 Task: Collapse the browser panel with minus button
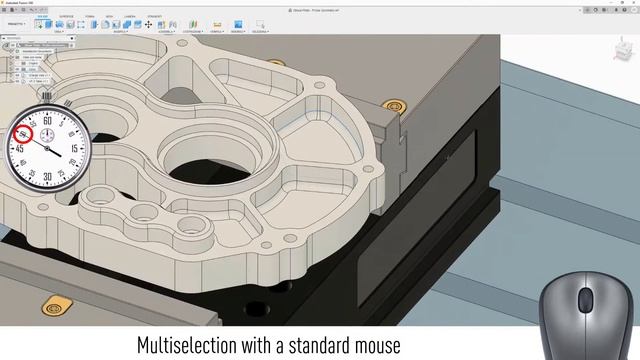[x=4, y=38]
